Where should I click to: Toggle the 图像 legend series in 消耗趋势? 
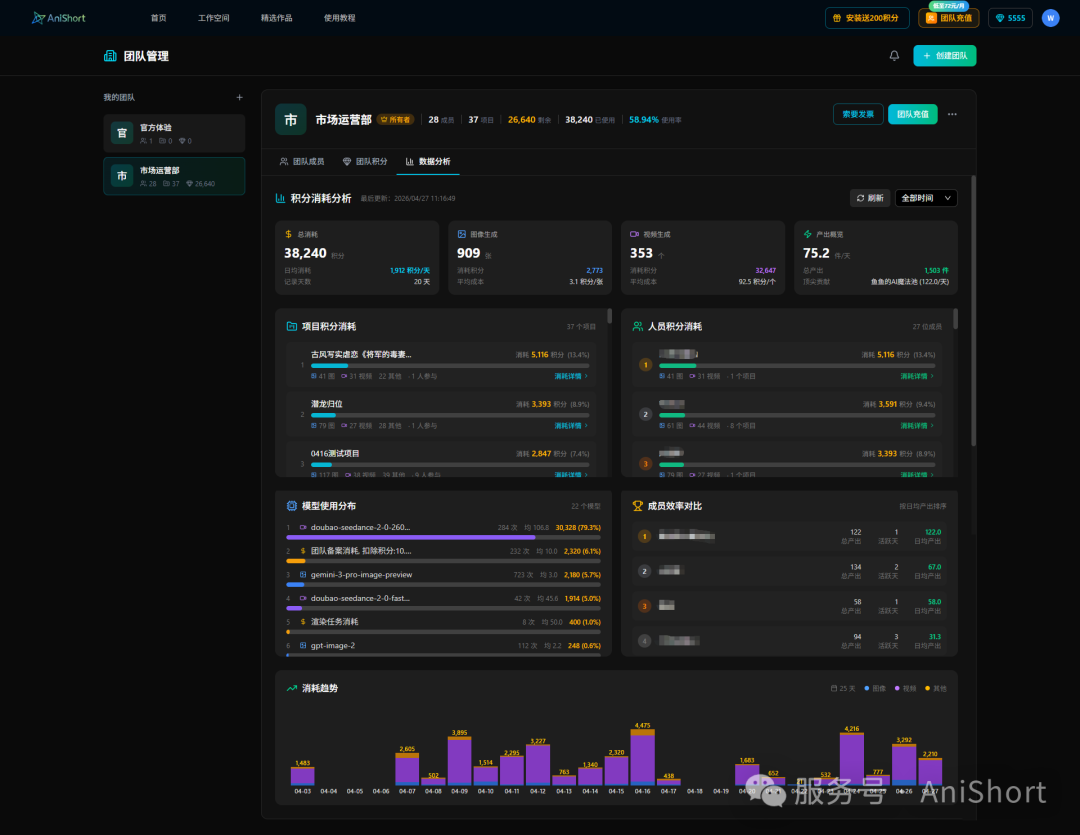pos(875,688)
